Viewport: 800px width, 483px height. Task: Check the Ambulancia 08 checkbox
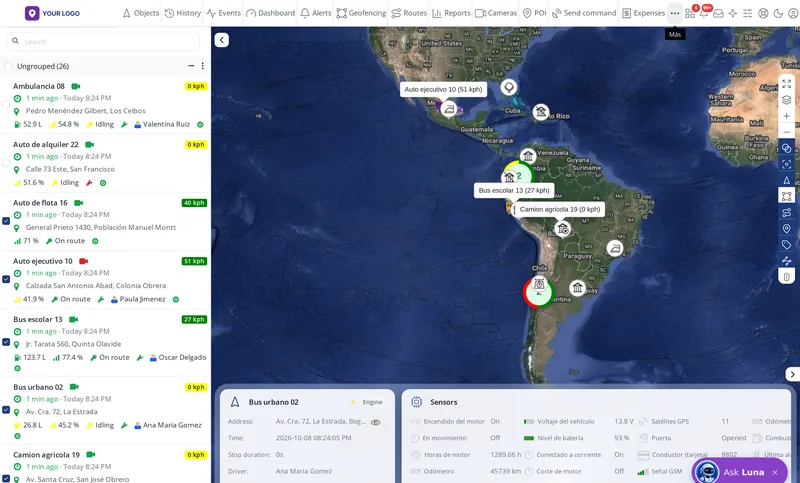[x=6, y=105]
